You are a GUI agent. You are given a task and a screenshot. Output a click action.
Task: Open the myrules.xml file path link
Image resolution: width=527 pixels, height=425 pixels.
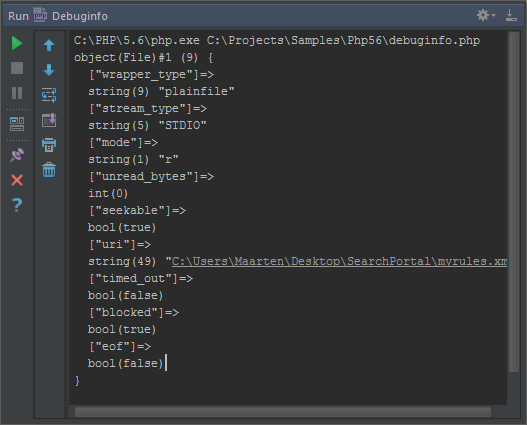(339, 261)
